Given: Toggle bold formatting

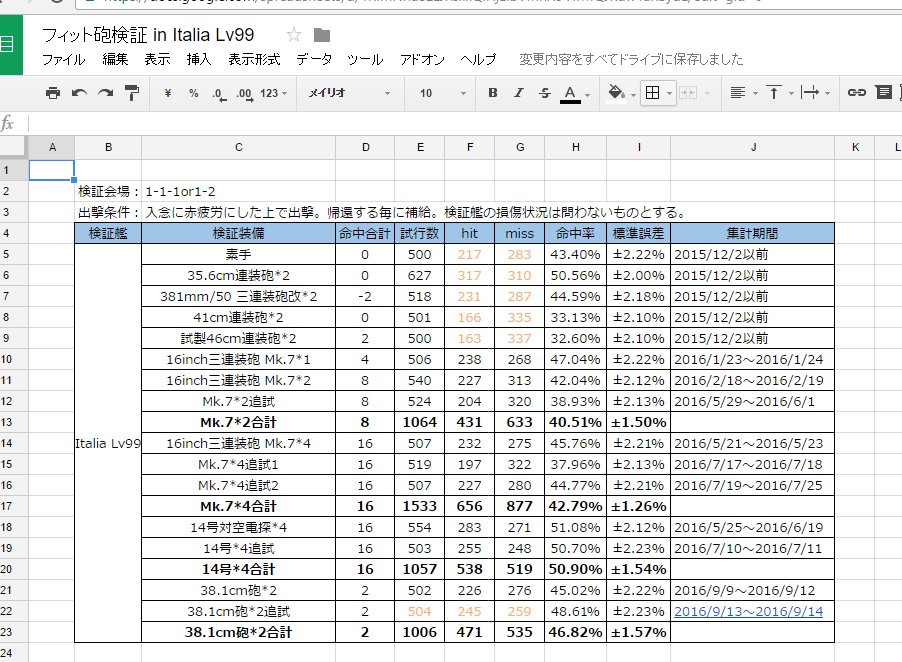Looking at the screenshot, I should [x=493, y=93].
